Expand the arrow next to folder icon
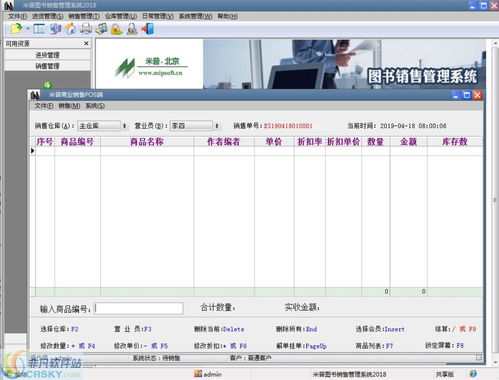Screen dimensions: 499x380 click(x=28, y=29)
